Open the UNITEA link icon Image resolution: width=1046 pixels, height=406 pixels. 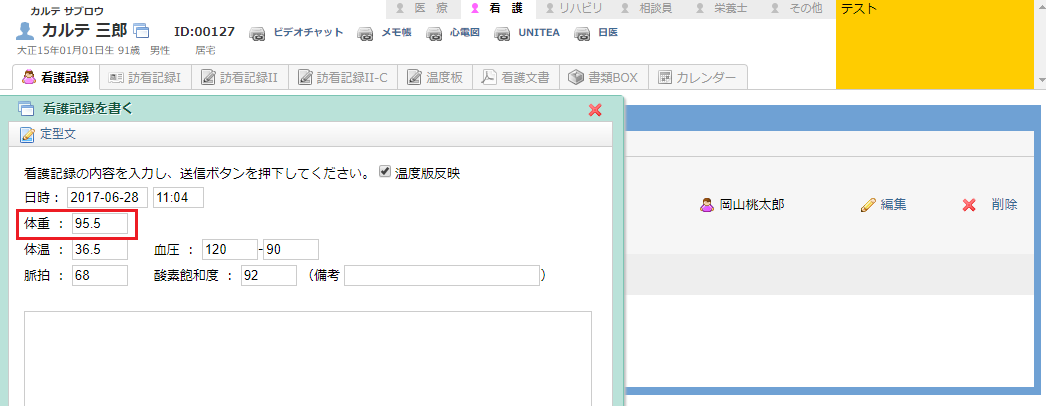coord(503,33)
